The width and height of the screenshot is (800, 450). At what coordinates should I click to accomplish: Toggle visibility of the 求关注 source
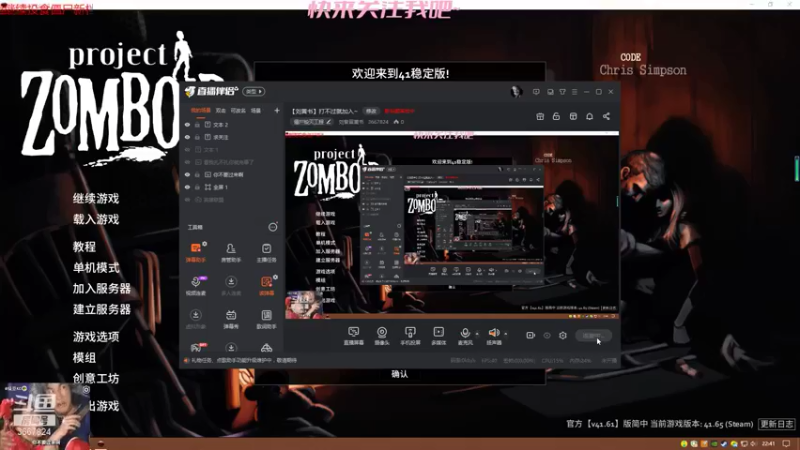click(x=187, y=137)
